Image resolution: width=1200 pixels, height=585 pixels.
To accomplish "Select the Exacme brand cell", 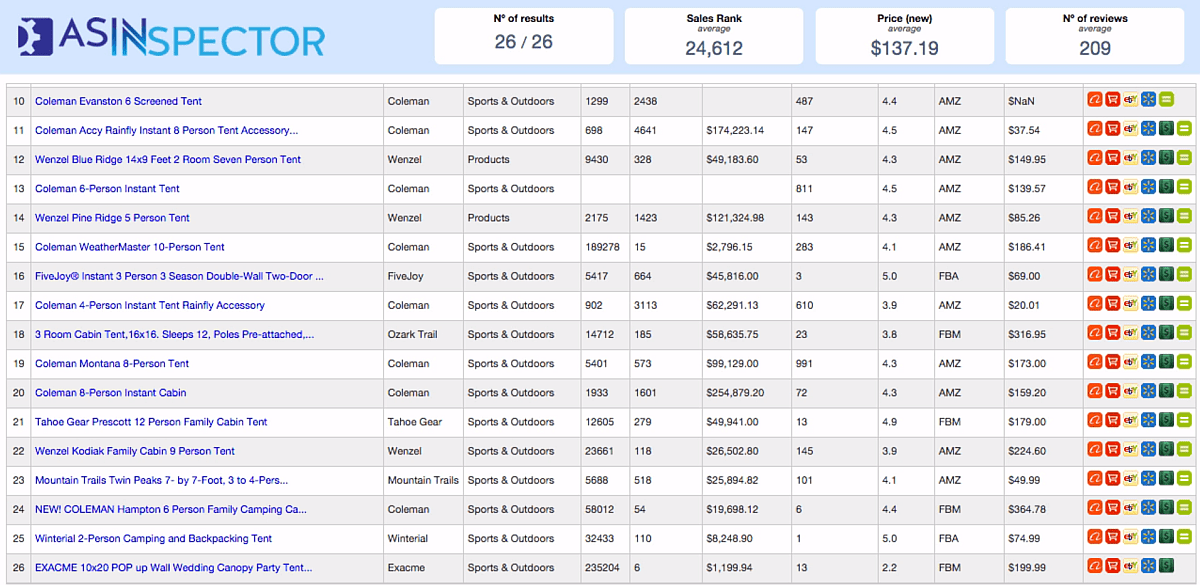I will click(x=423, y=567).
